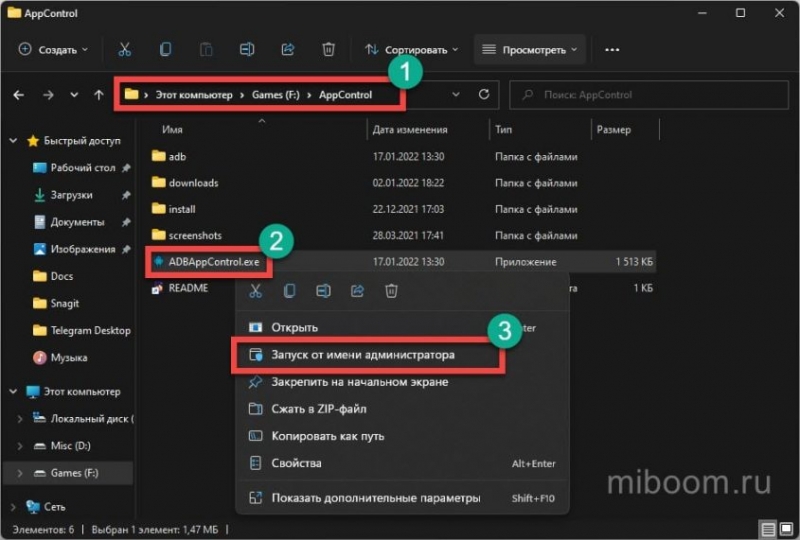The image size is (800, 540).
Task: Click AppControl in the address path
Action: 345,95
